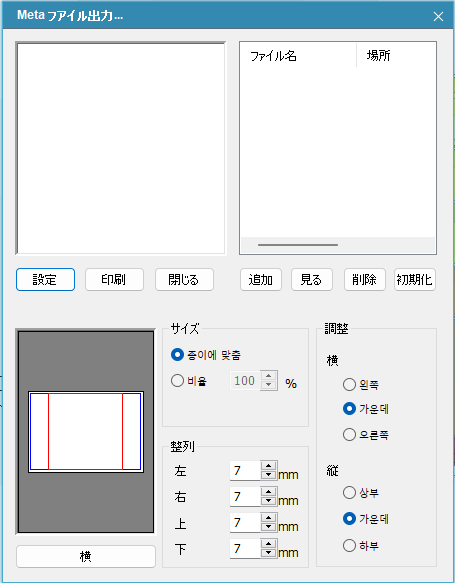Click the 下 margin input field
Viewport: 455px width, 583px height.
[x=245, y=548]
